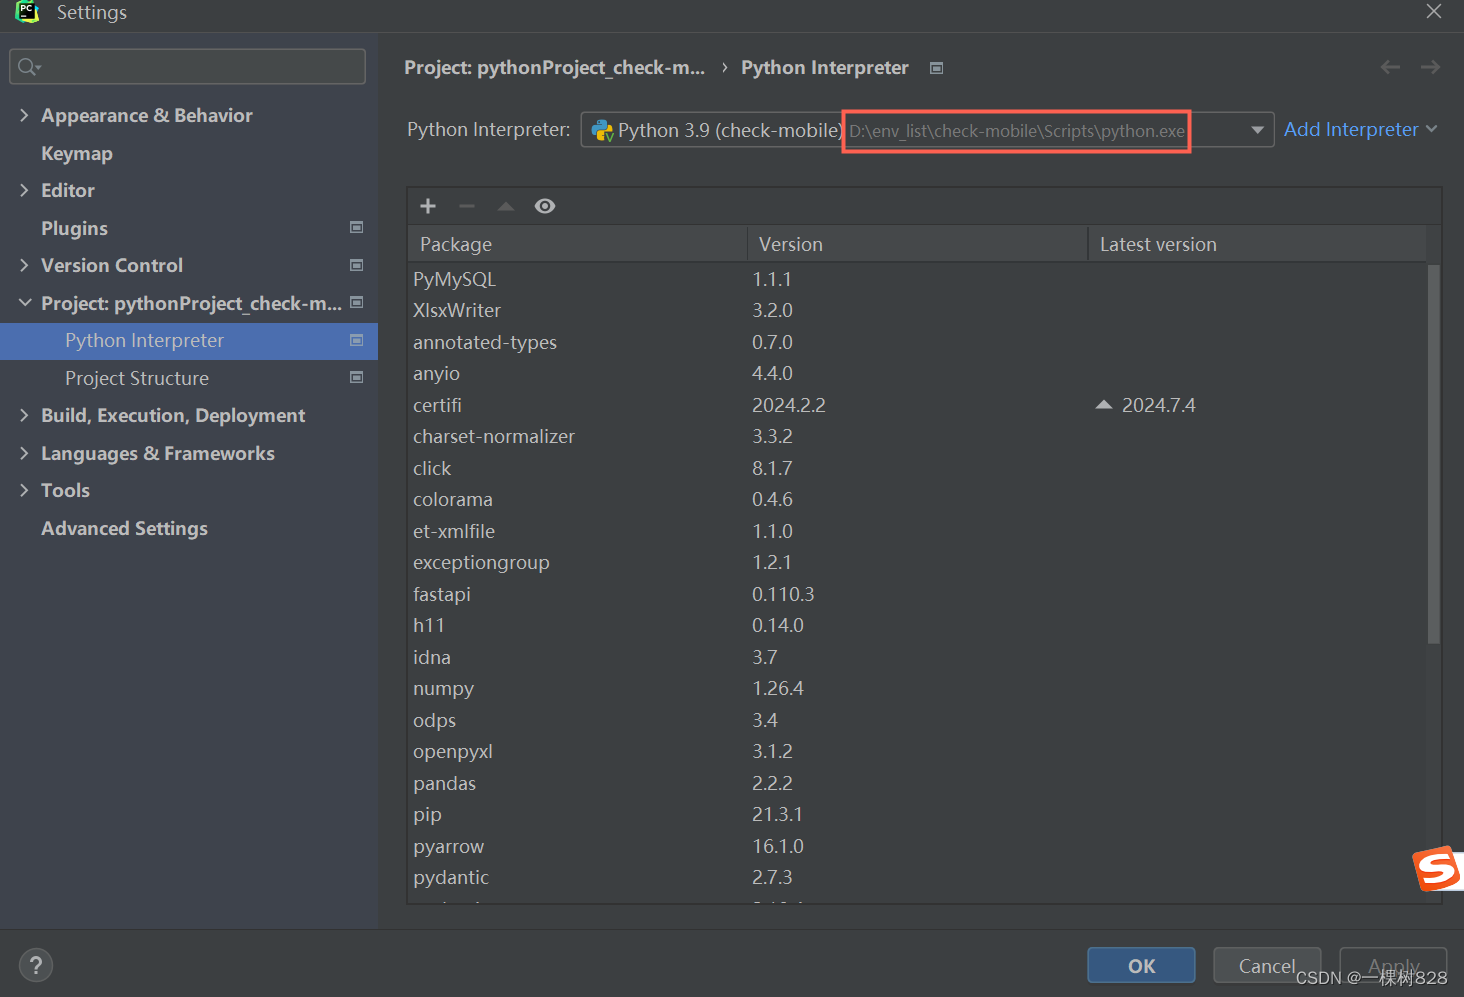Screen dimensions: 1464x997
Task: Close the Settings dialog window
Action: (x=1434, y=11)
